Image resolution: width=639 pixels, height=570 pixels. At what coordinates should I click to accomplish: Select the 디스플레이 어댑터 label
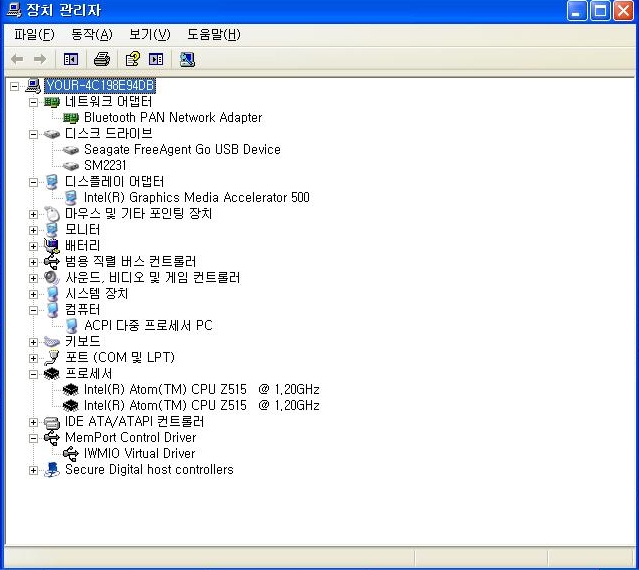coord(114,182)
